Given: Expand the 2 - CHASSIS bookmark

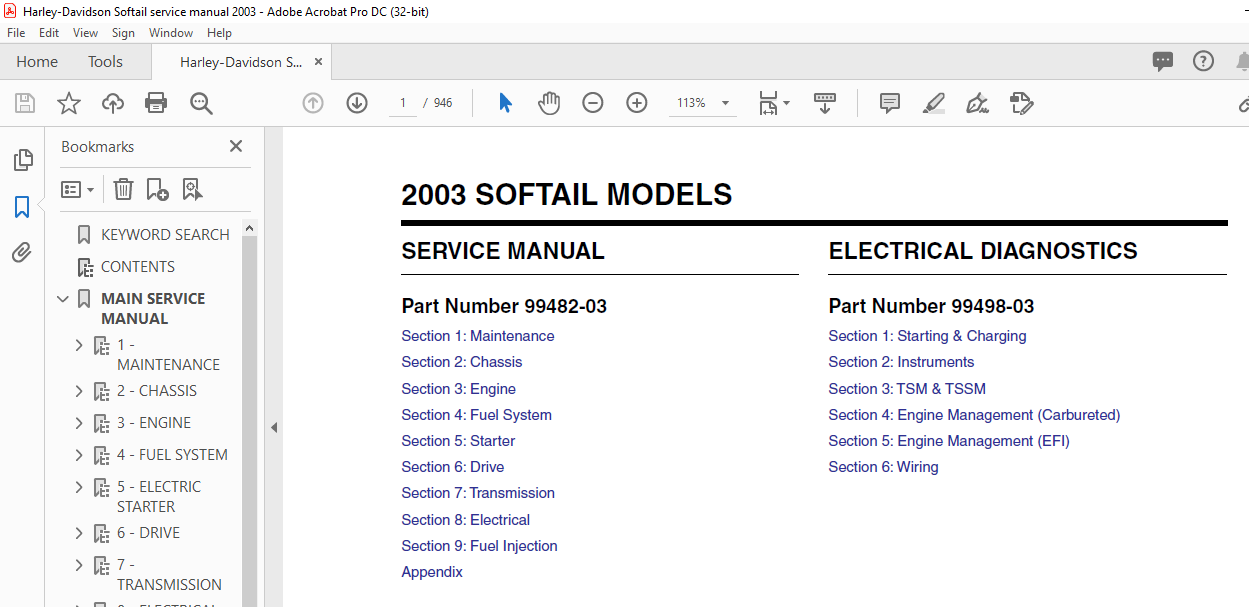Looking at the screenshot, I should click(x=79, y=391).
